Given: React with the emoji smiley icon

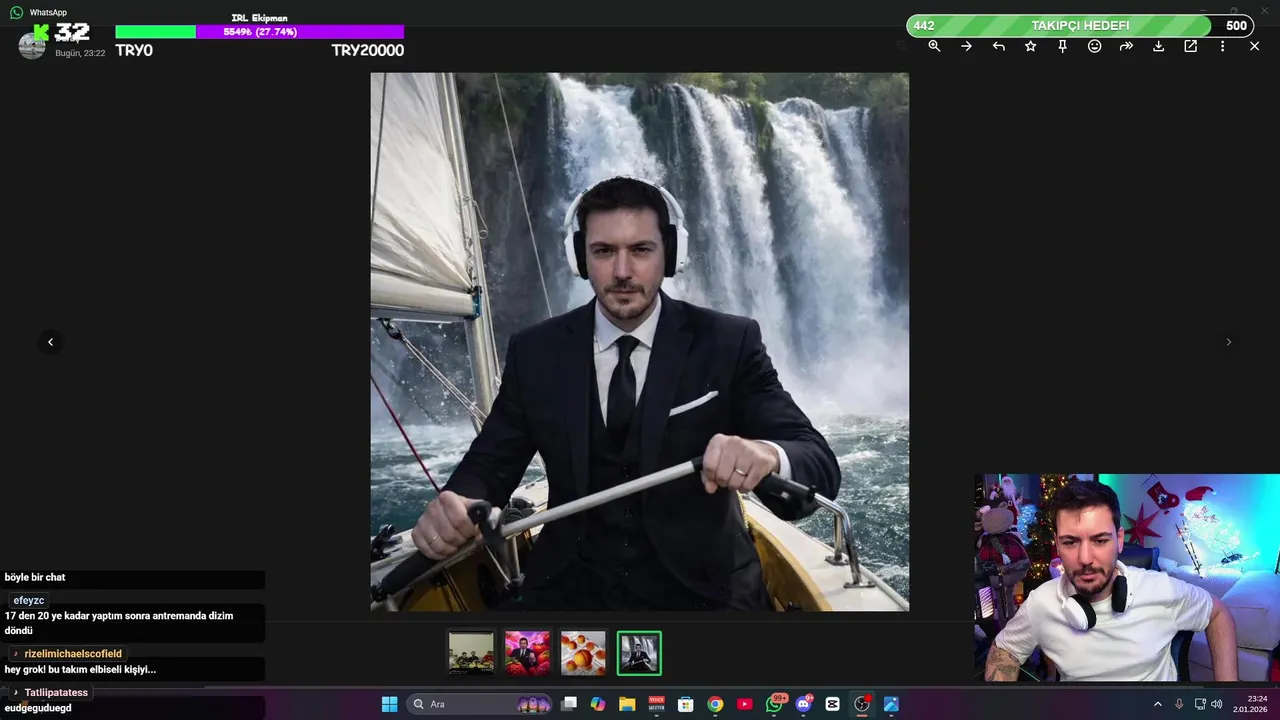Looking at the screenshot, I should pos(1094,46).
